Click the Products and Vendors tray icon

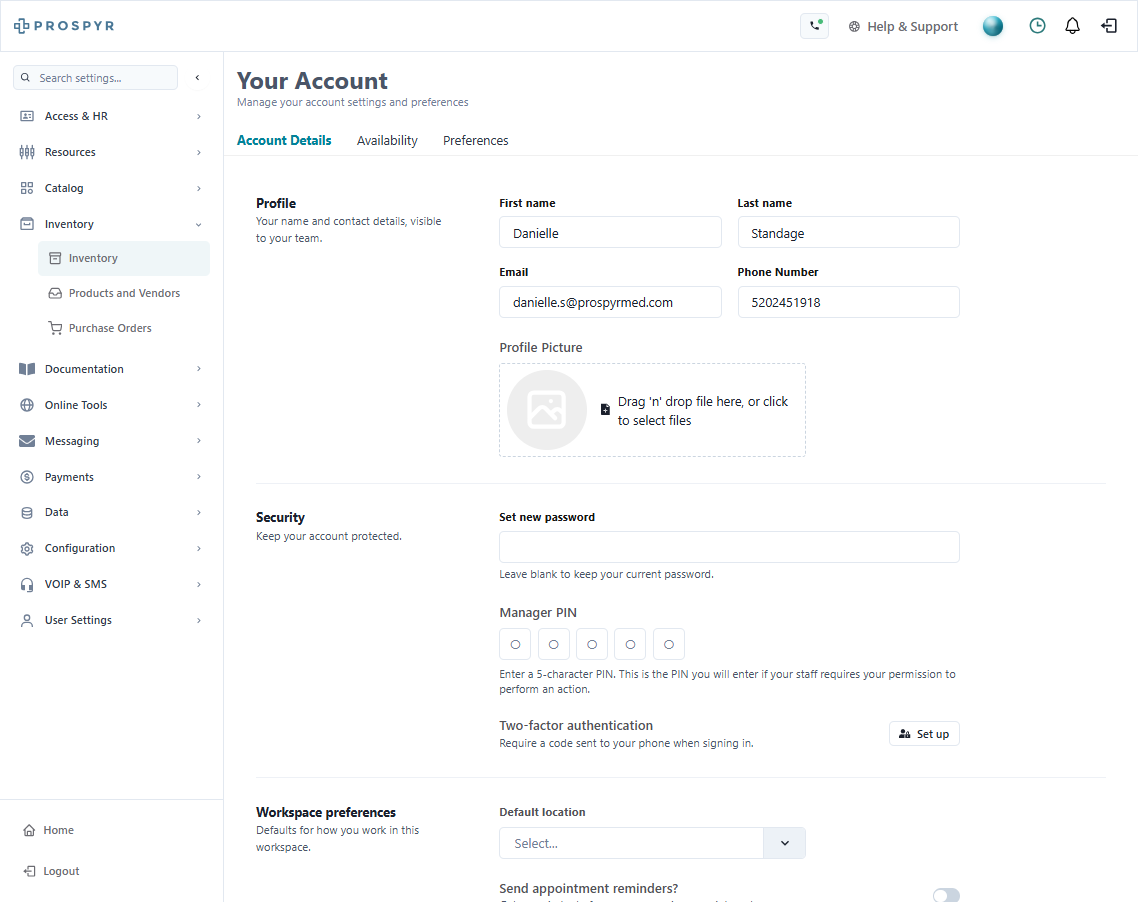(55, 293)
